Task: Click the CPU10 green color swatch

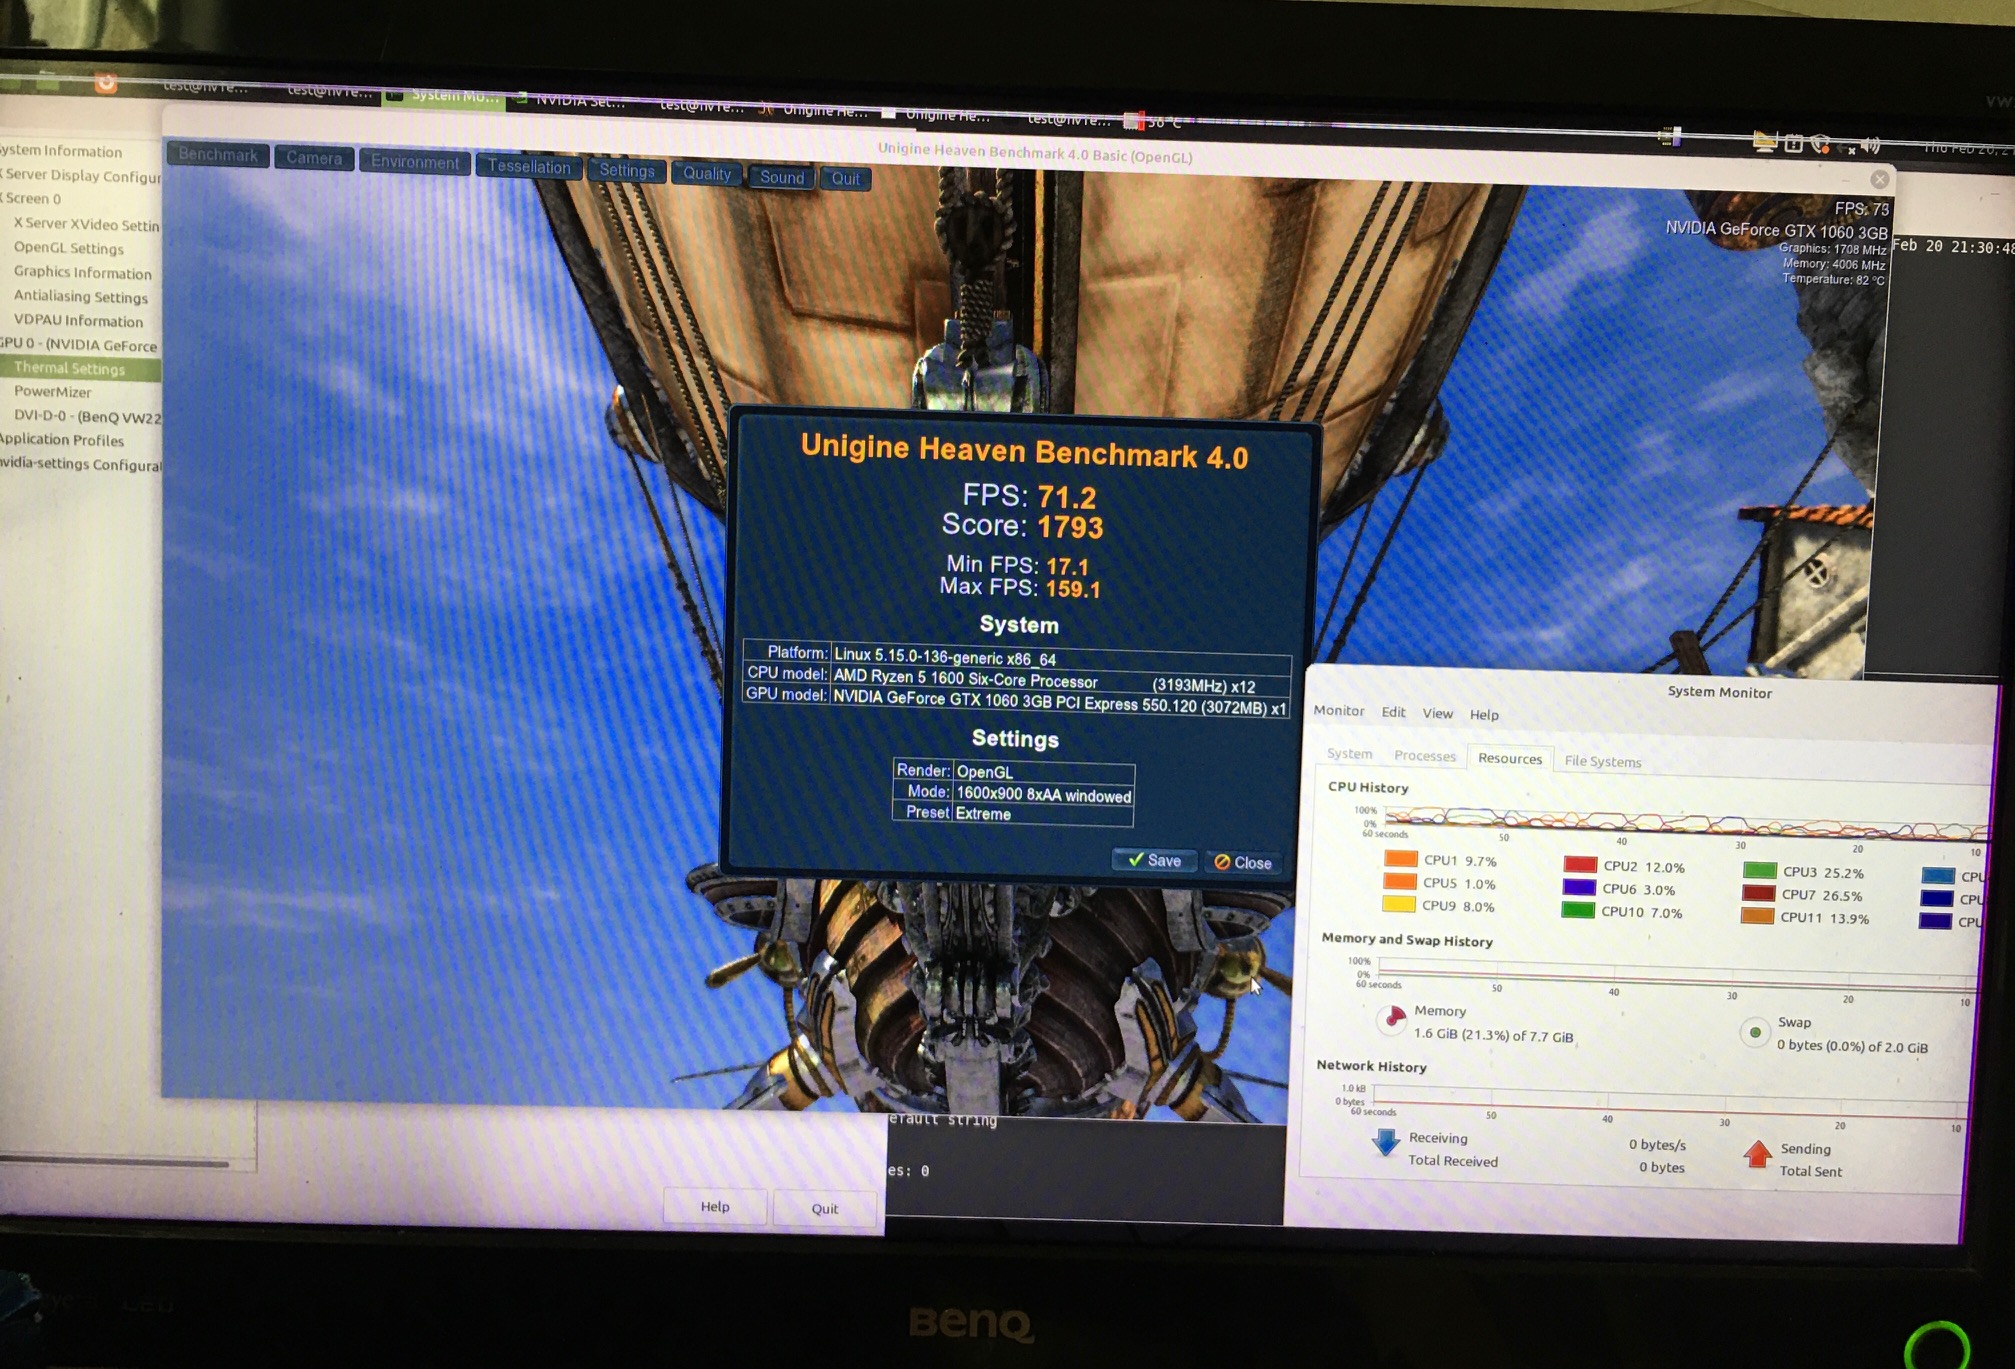Action: coord(1578,911)
